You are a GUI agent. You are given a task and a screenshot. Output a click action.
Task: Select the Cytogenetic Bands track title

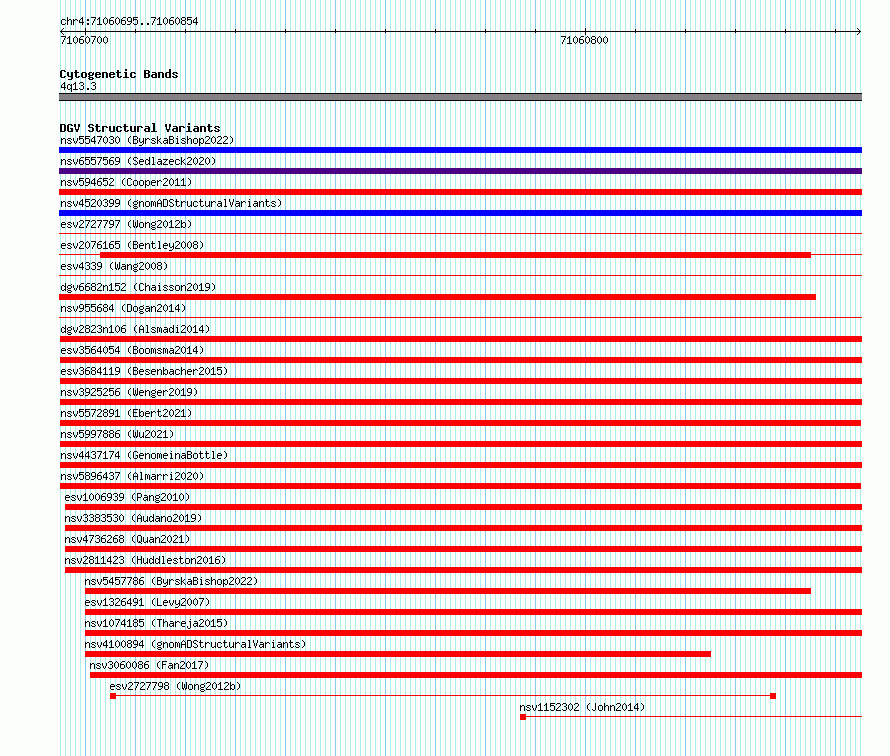coord(119,74)
